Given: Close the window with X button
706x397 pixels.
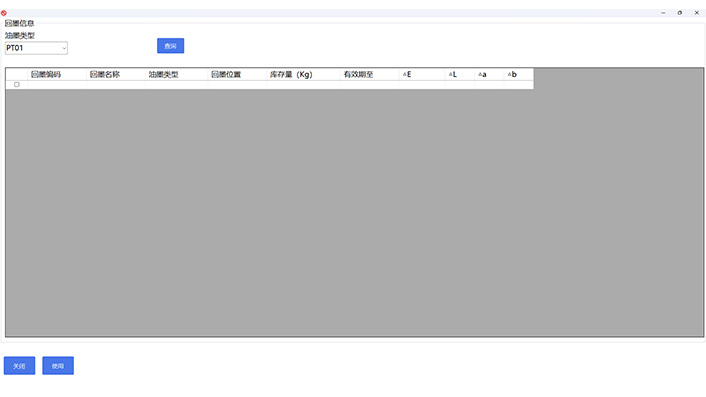Looking at the screenshot, I should pyautogui.click(x=697, y=13).
